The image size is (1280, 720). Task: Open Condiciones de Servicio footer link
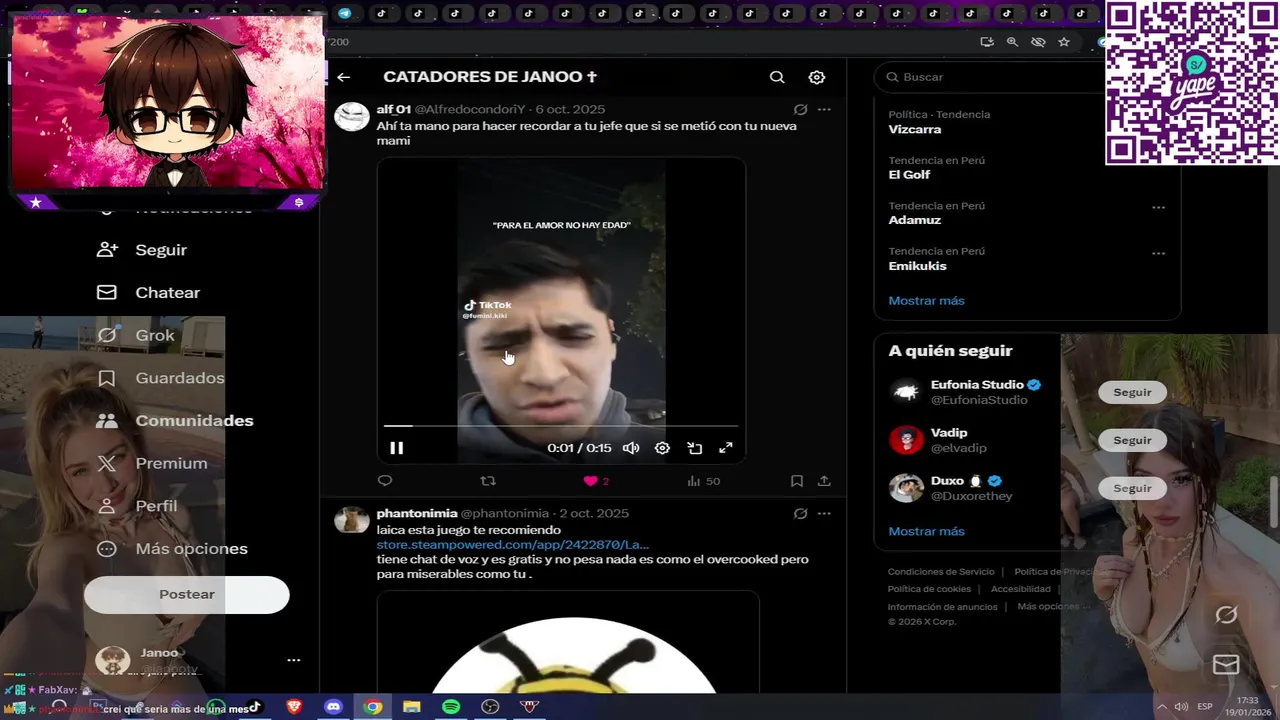pos(941,572)
